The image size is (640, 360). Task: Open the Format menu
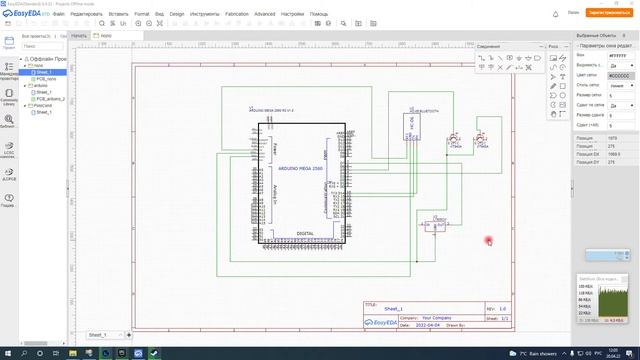[142, 14]
